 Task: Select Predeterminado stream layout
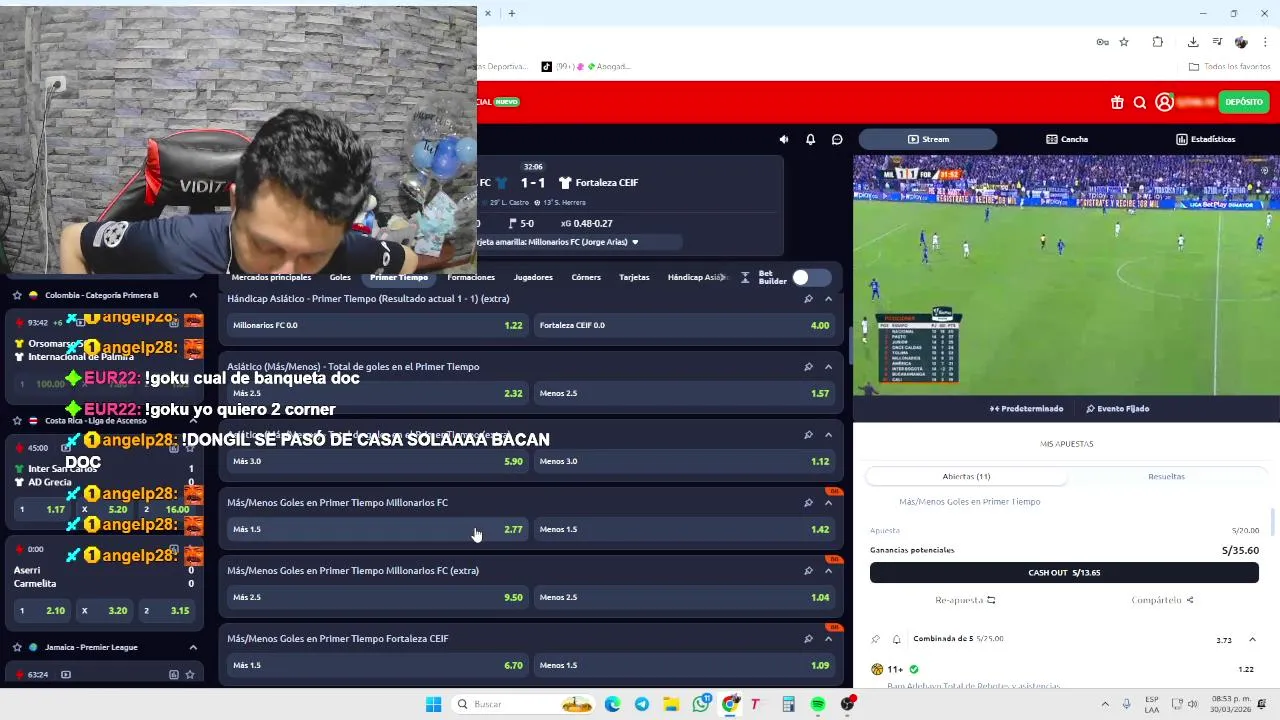click(x=1026, y=408)
